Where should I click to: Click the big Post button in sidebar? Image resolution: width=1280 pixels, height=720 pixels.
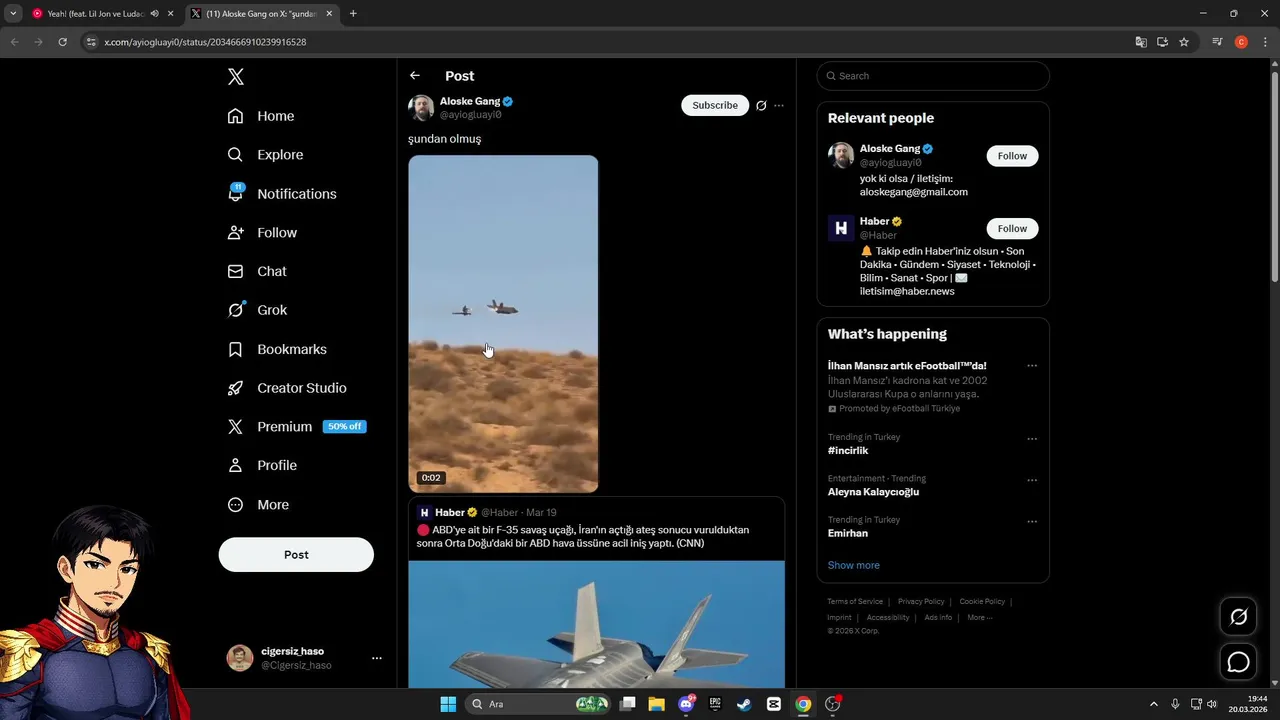296,555
